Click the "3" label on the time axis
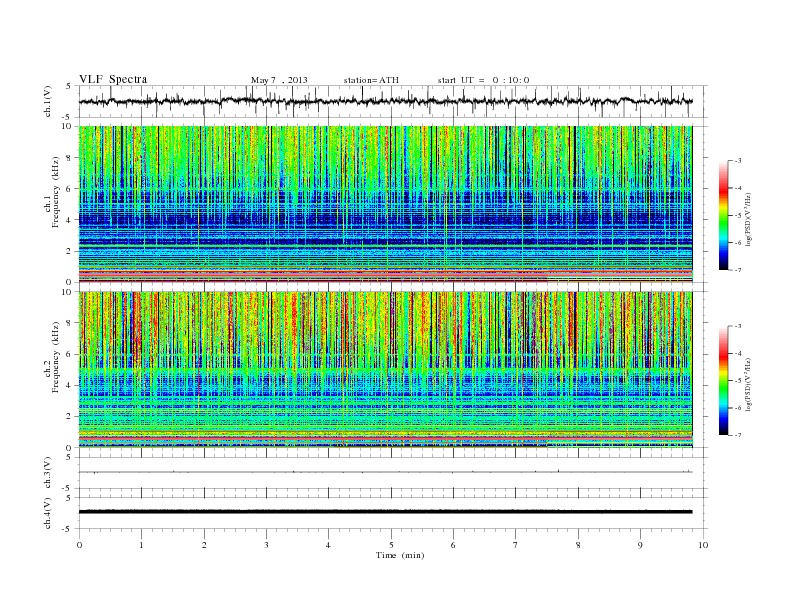 266,545
